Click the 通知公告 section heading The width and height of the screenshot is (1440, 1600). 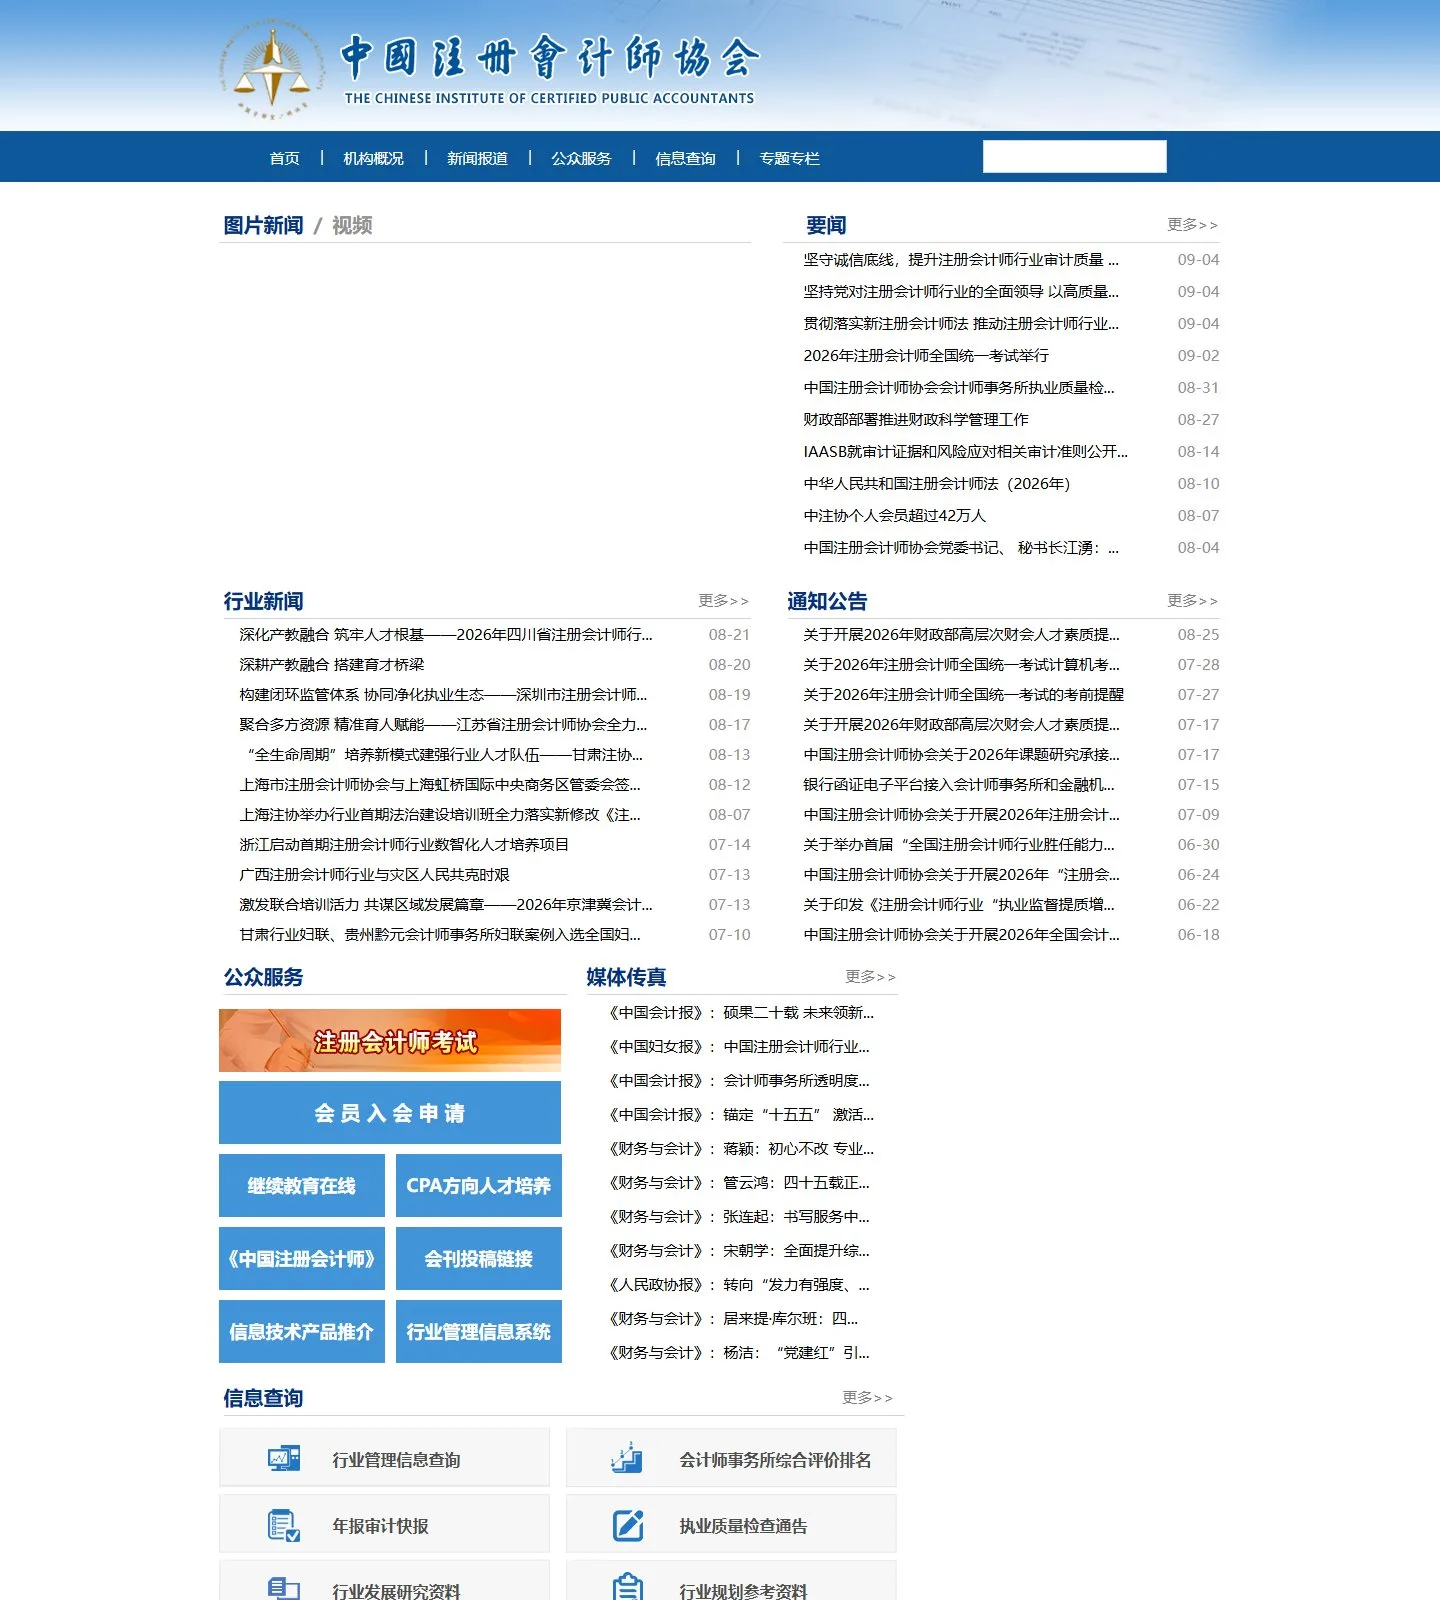click(827, 601)
